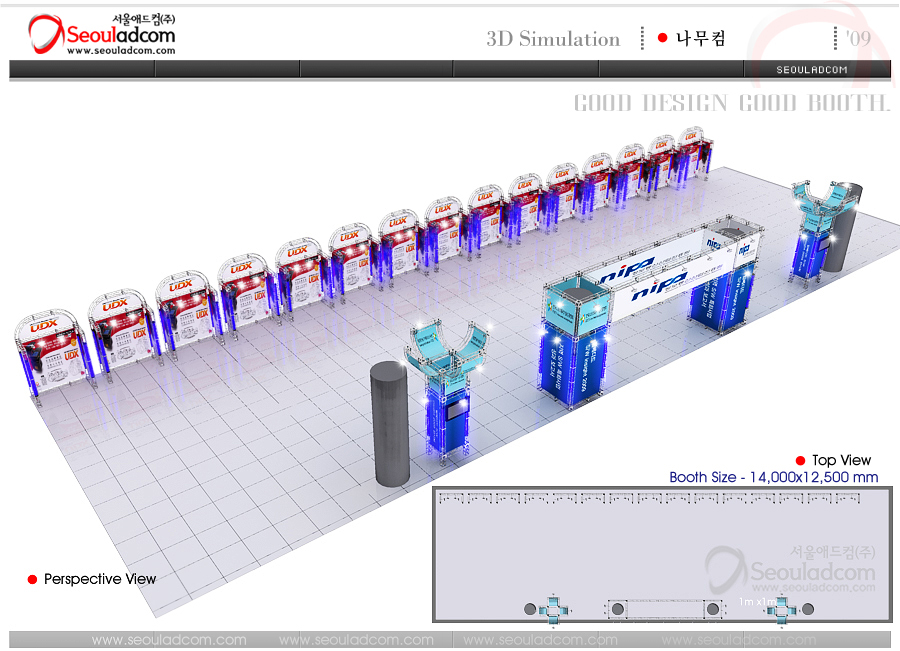Image resolution: width=900 pixels, height=651 pixels.
Task: Click the red bullet beside "Perspective View"
Action: coord(33,579)
